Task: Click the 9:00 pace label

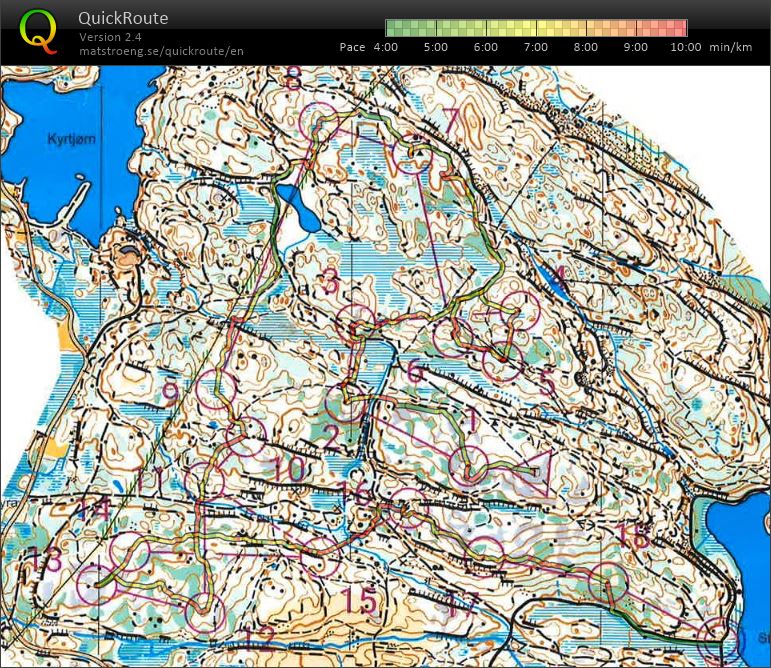Action: pos(635,47)
